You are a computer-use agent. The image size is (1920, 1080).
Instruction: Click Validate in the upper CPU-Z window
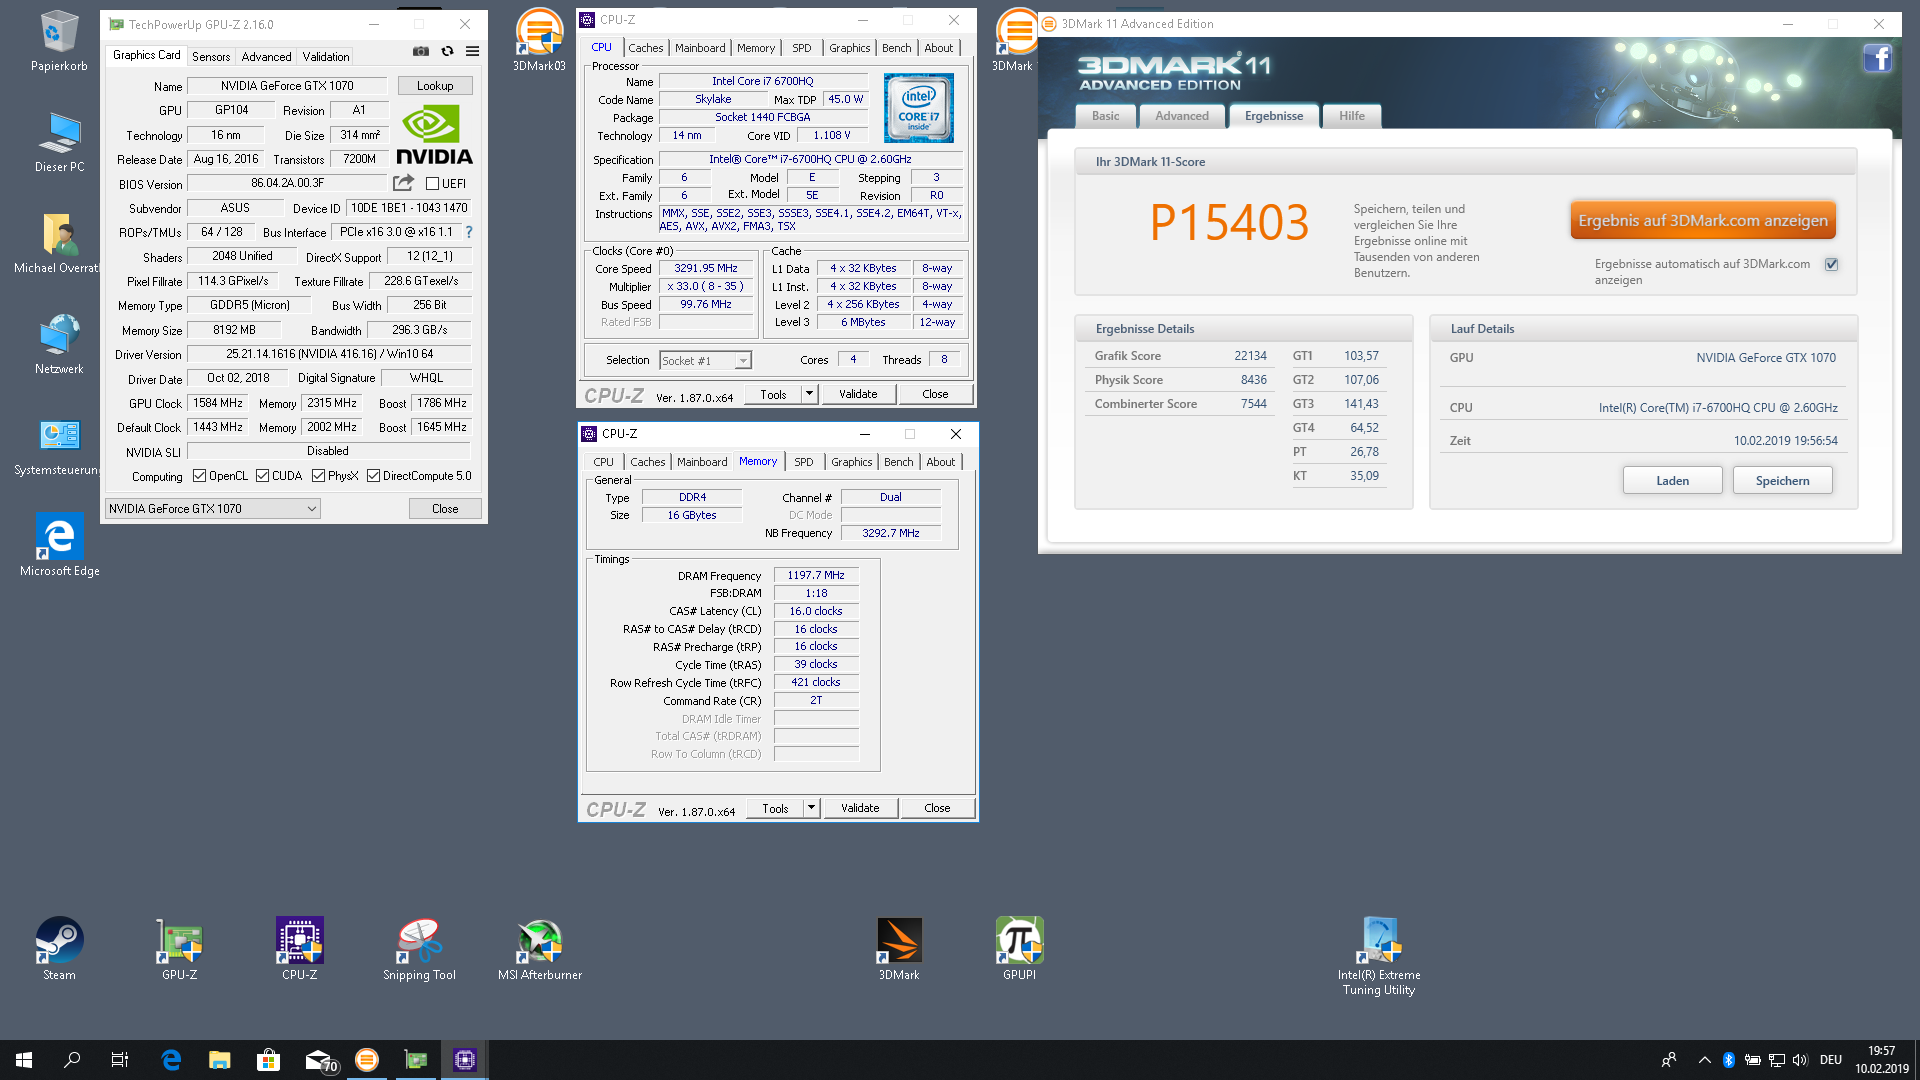(x=858, y=394)
